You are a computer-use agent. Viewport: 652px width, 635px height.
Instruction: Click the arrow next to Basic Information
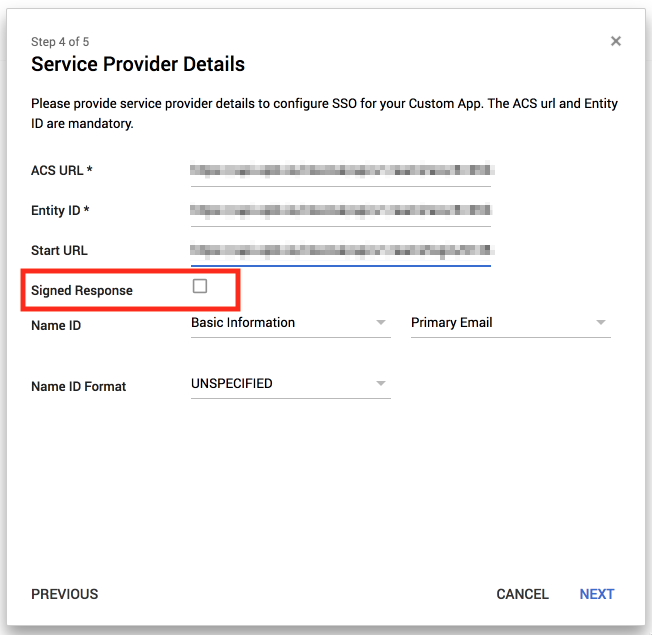(381, 323)
